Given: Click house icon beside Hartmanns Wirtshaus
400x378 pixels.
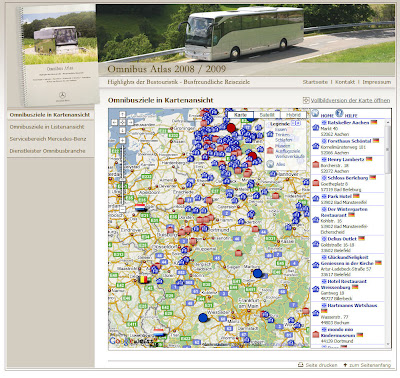Looking at the screenshot, I should pyautogui.click(x=316, y=313).
